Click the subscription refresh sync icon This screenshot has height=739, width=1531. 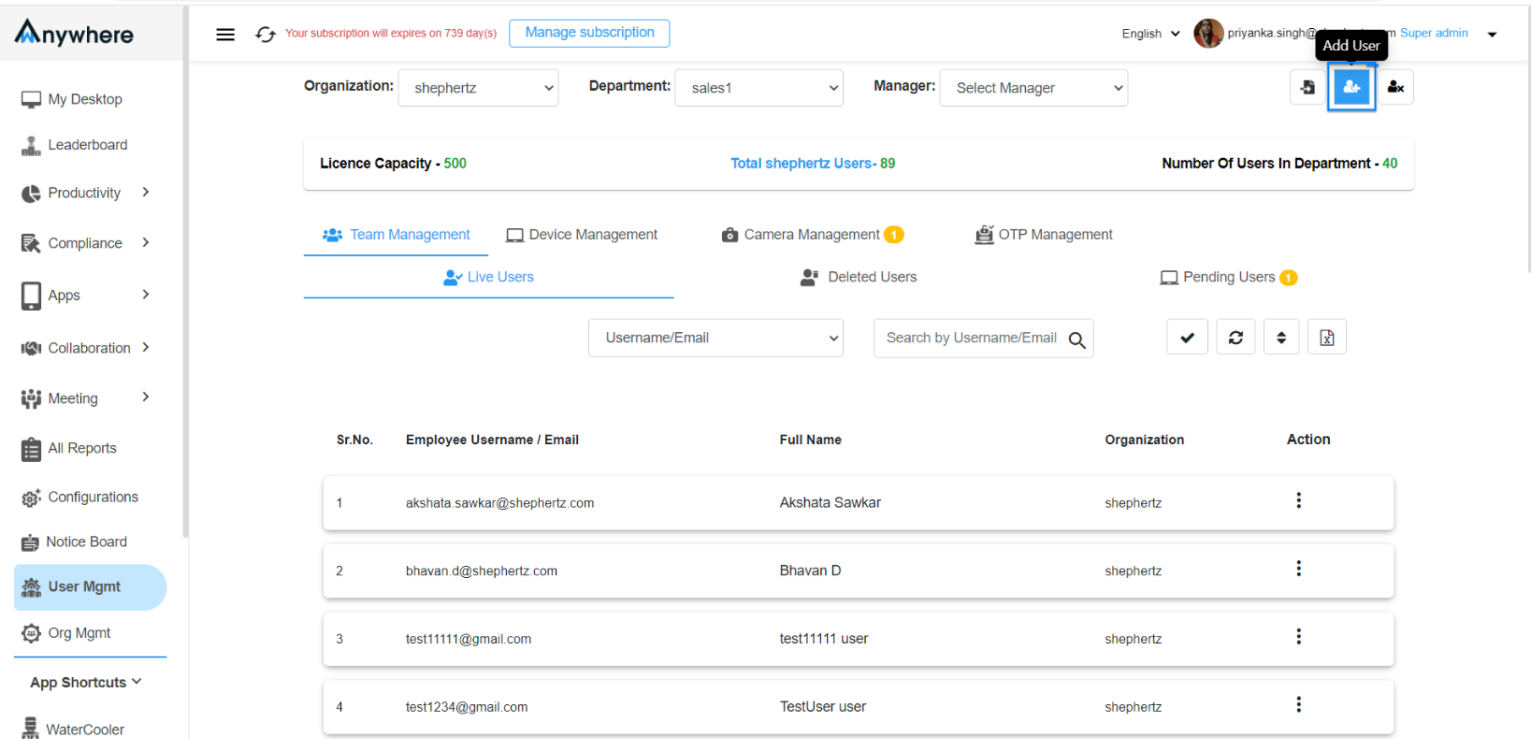[x=265, y=34]
